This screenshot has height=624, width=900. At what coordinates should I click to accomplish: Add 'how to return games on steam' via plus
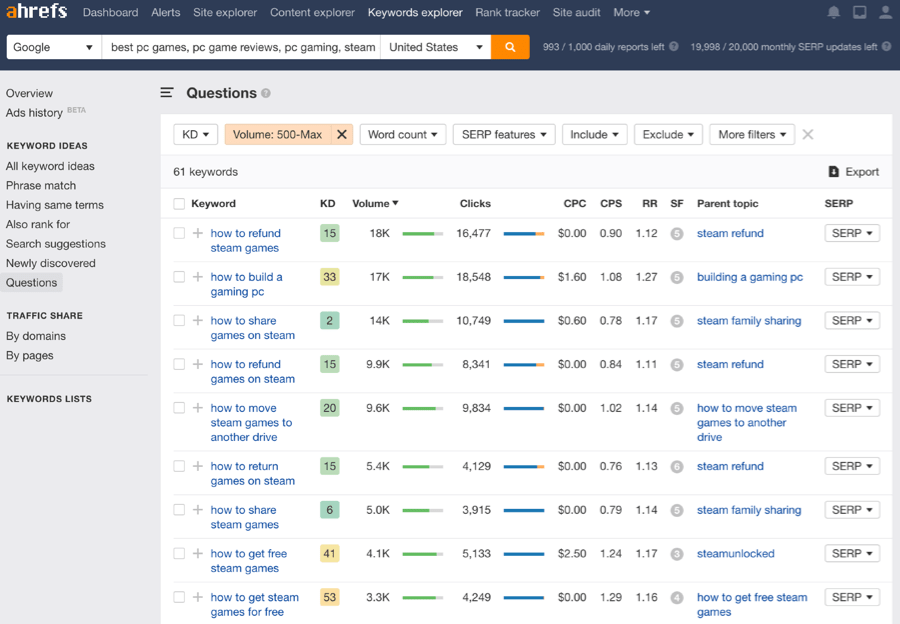(197, 466)
